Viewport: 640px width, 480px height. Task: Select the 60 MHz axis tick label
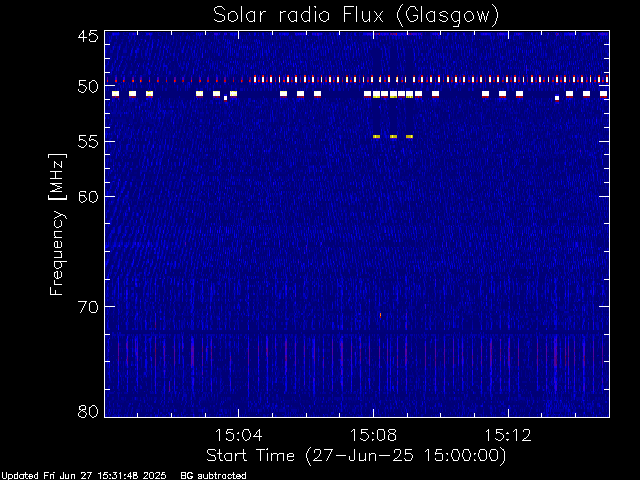[x=88, y=197]
